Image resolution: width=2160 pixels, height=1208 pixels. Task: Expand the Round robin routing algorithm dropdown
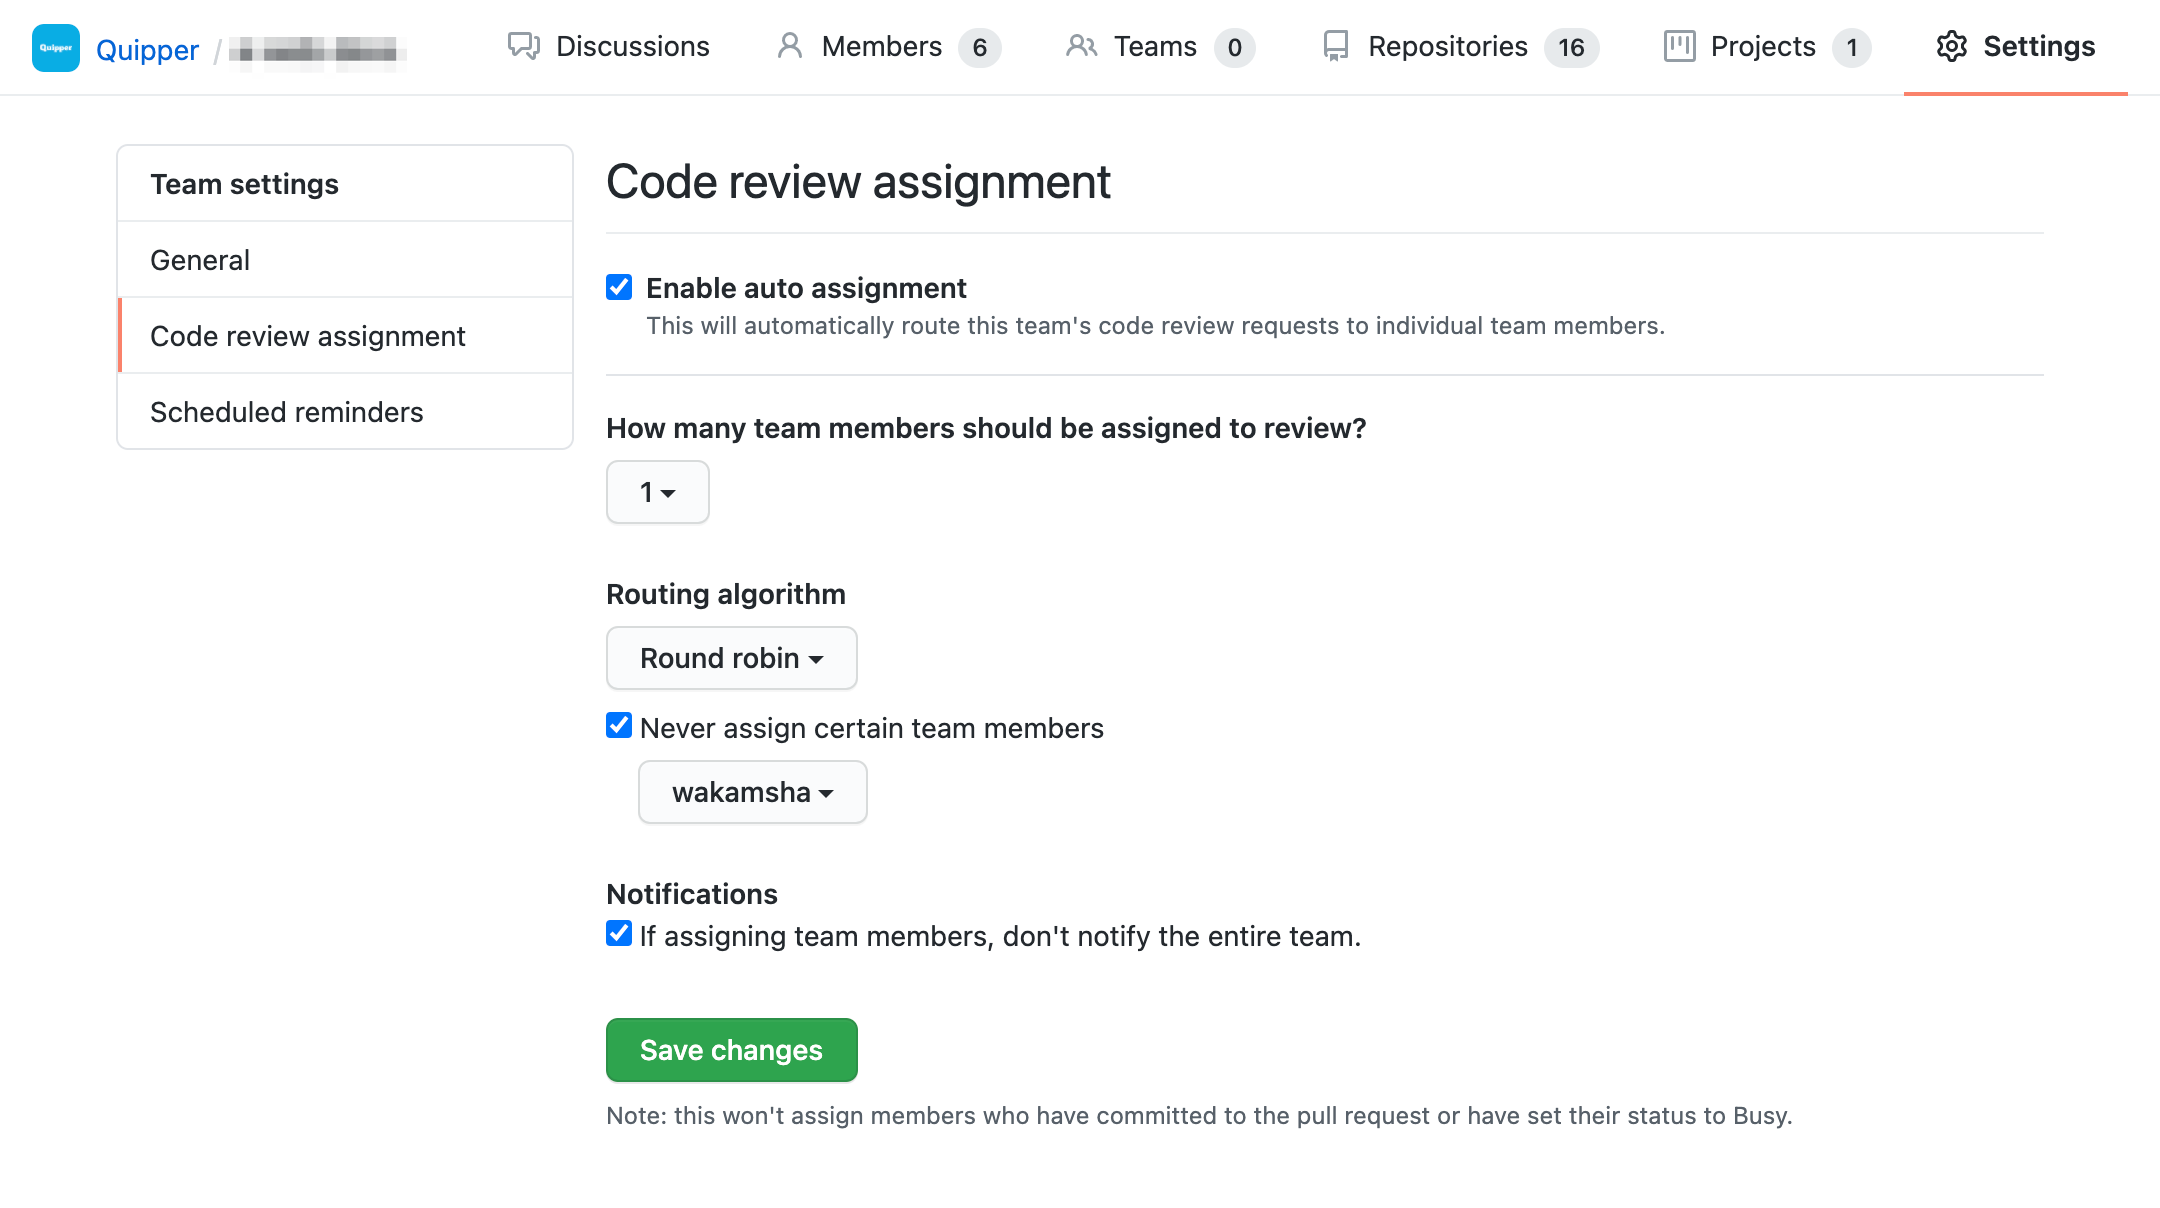coord(731,658)
